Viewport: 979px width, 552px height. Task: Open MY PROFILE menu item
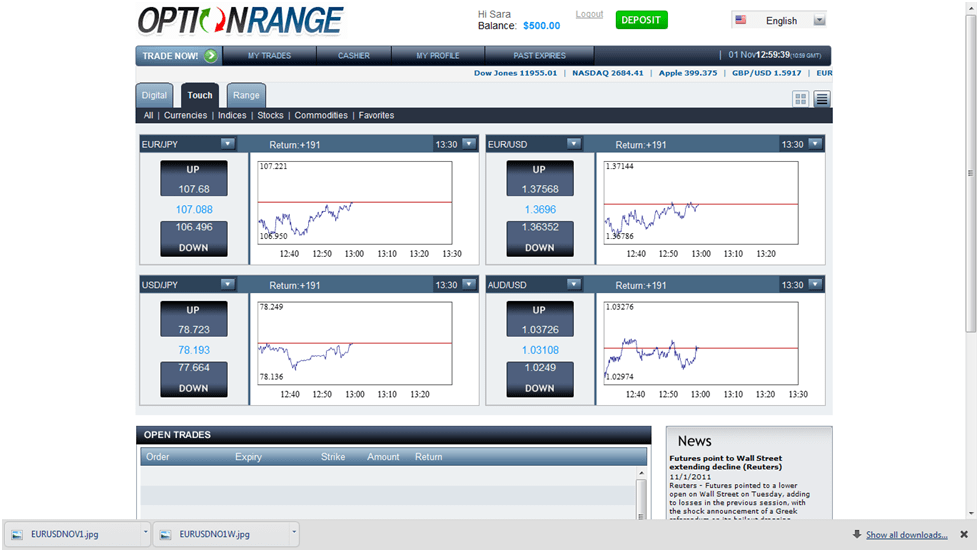[x=438, y=56]
